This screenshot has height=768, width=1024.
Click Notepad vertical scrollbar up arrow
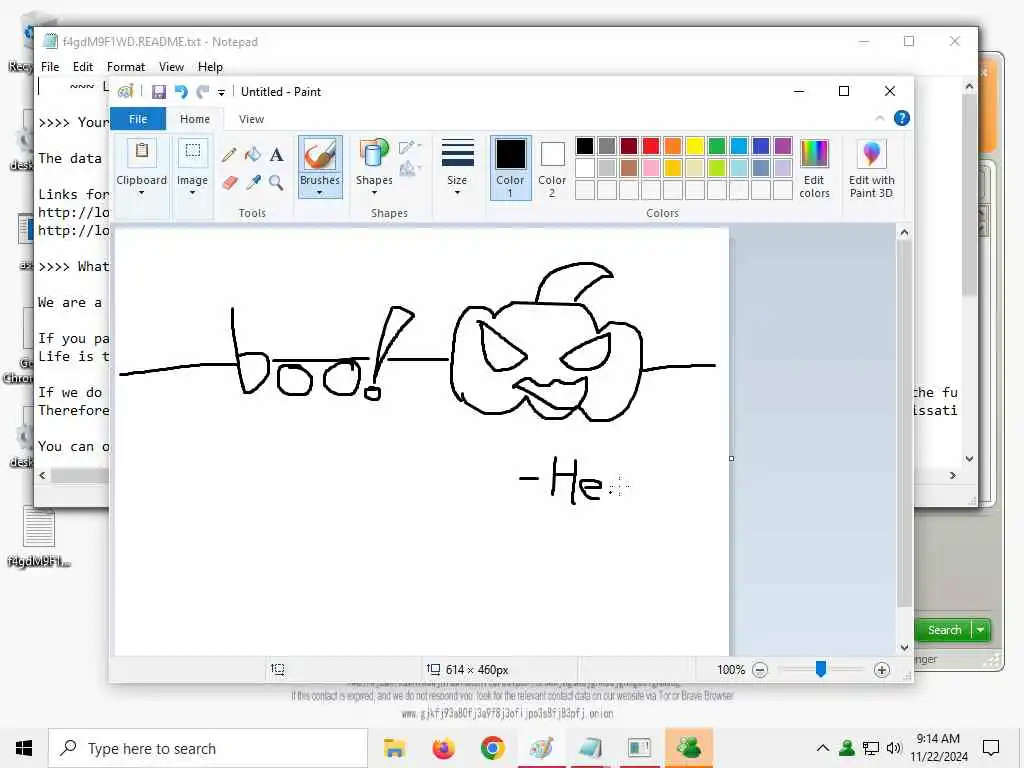969,86
